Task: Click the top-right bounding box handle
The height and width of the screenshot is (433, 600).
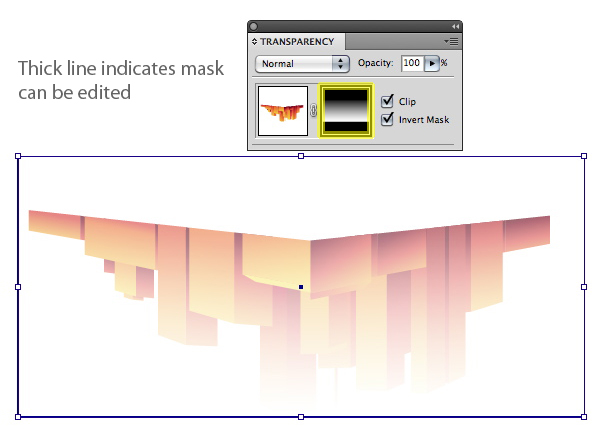Action: point(584,156)
